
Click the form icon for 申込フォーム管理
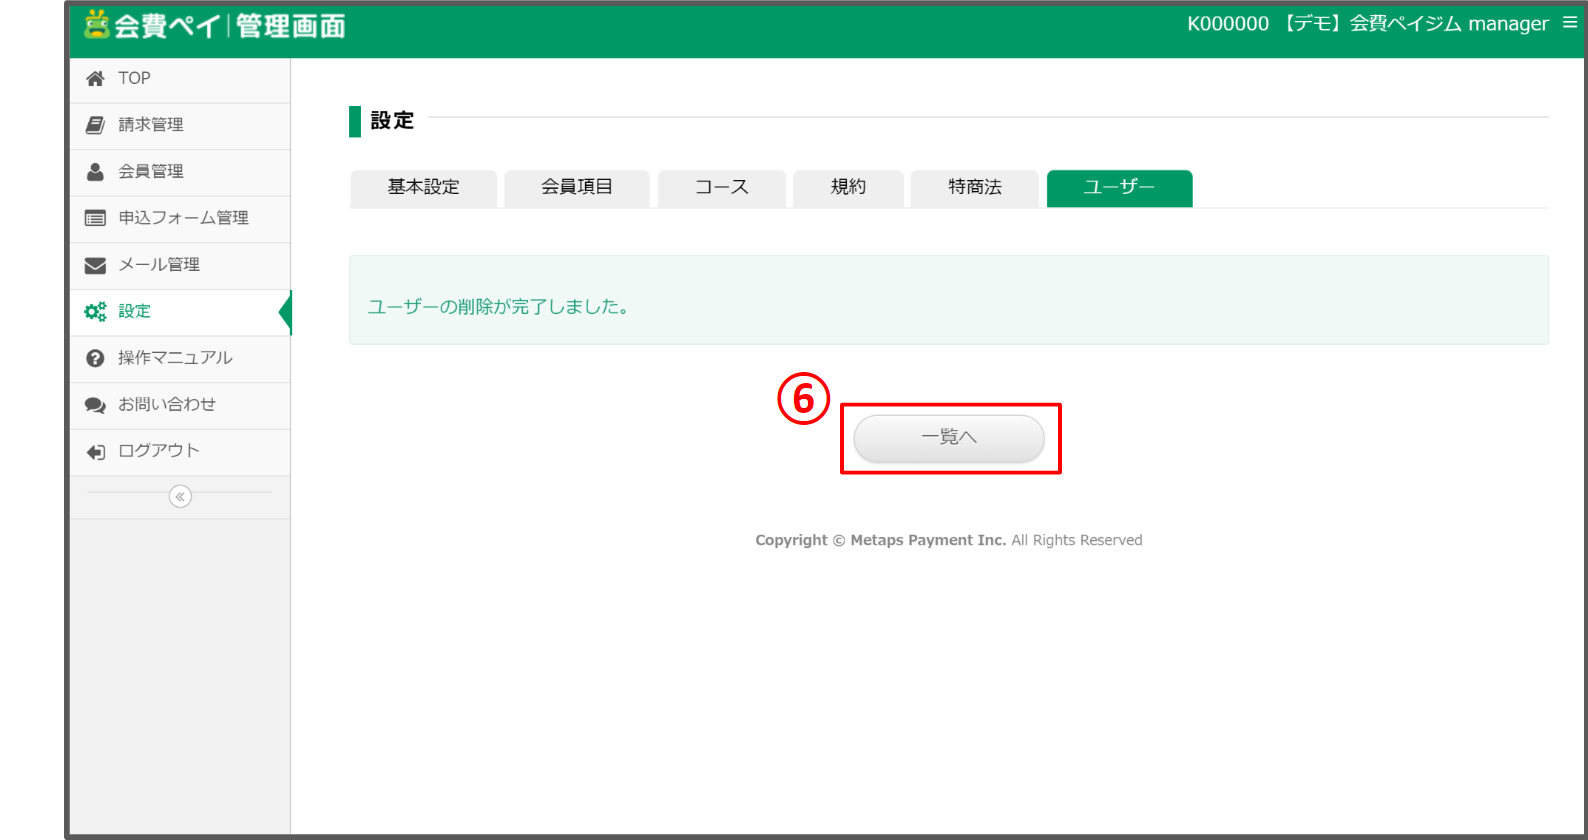pos(95,218)
